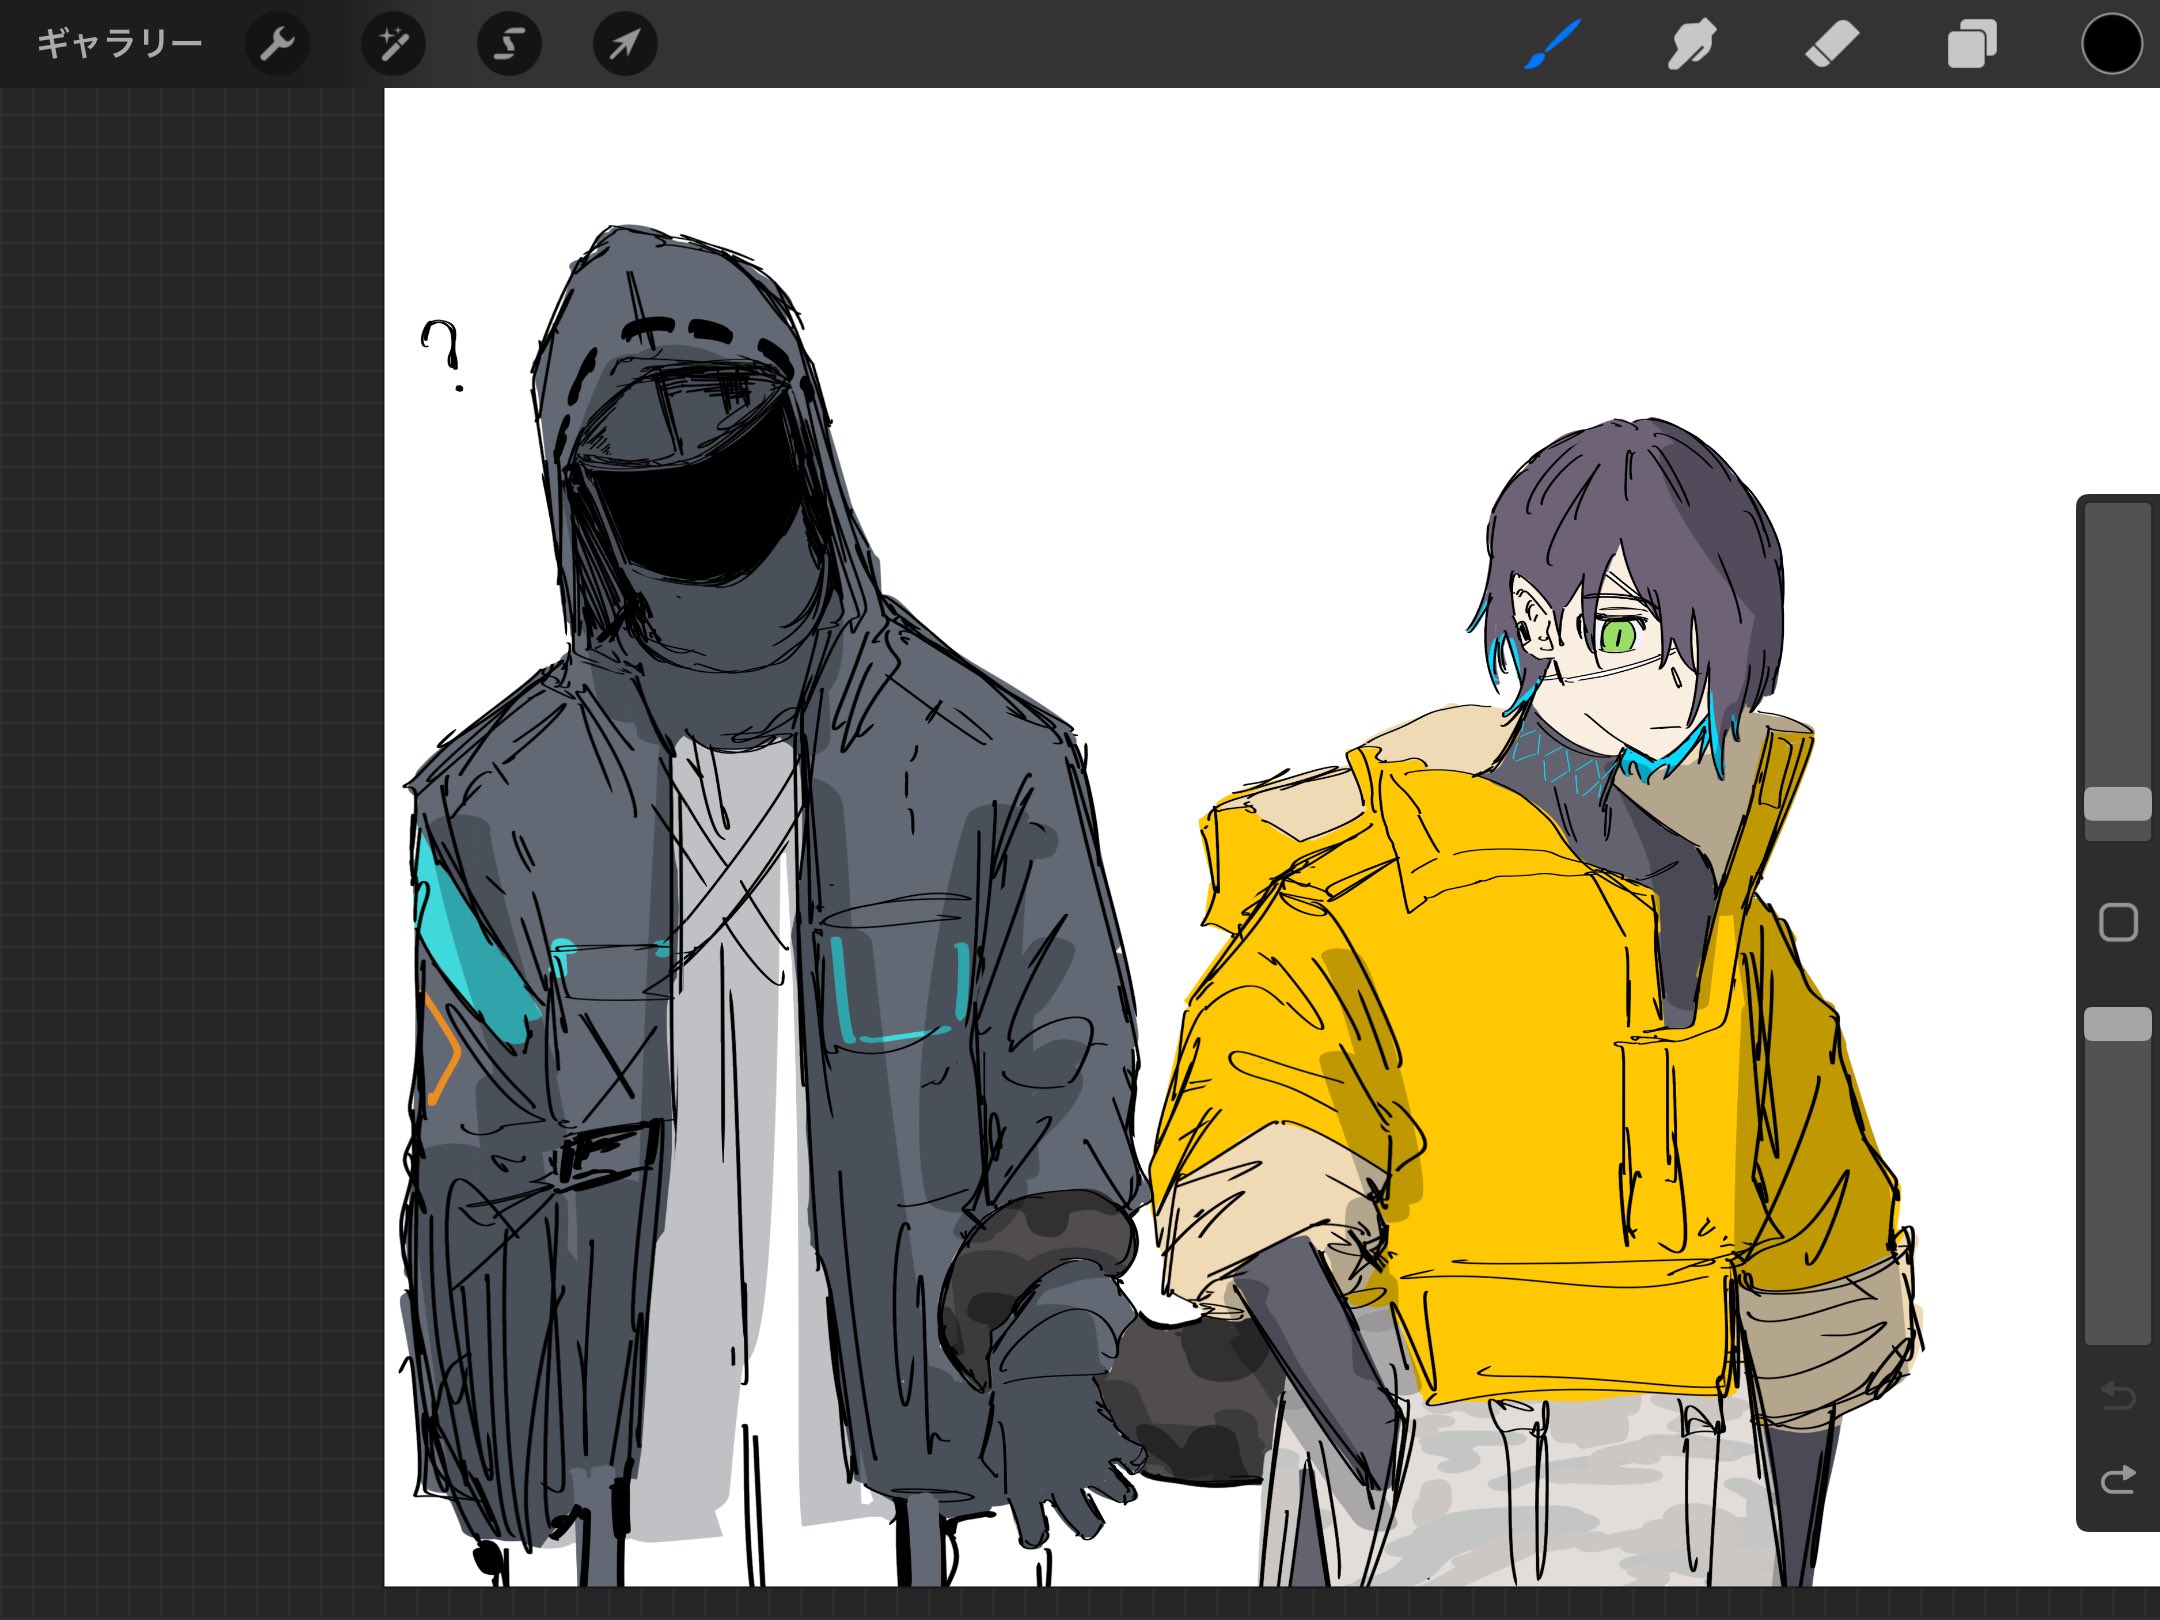Open the Layers panel
This screenshot has height=1620, width=2160.
coord(1971,44)
